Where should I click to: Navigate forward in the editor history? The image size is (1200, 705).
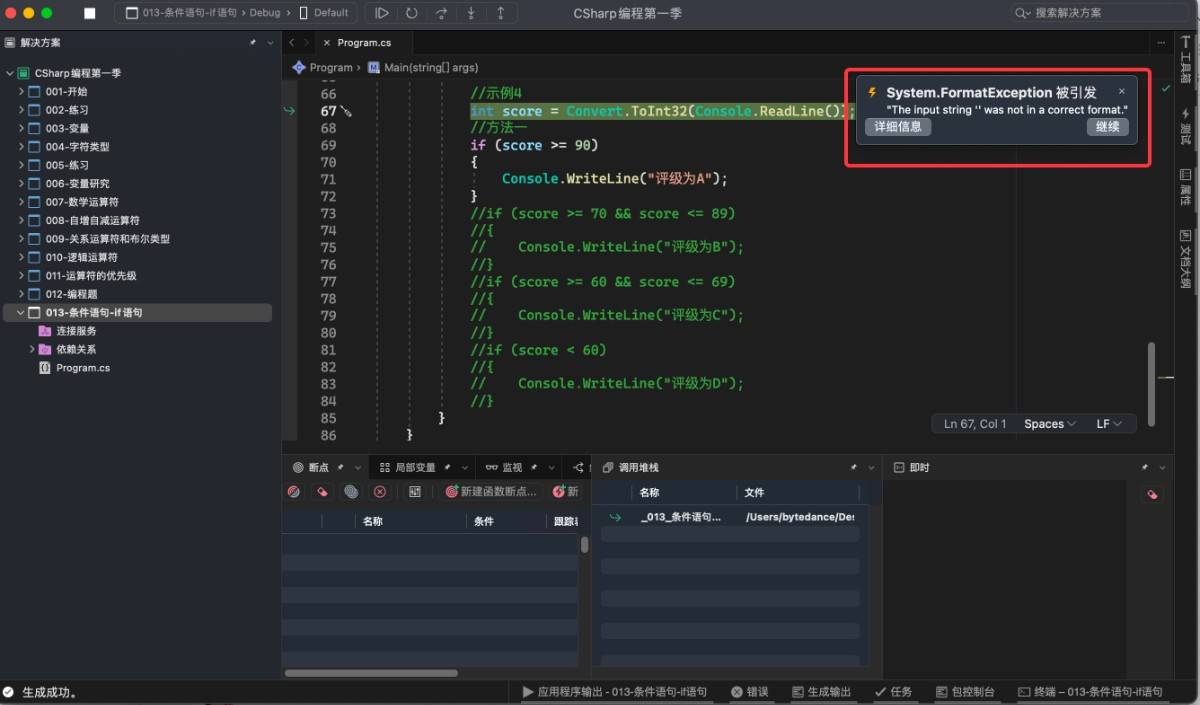tap(305, 43)
